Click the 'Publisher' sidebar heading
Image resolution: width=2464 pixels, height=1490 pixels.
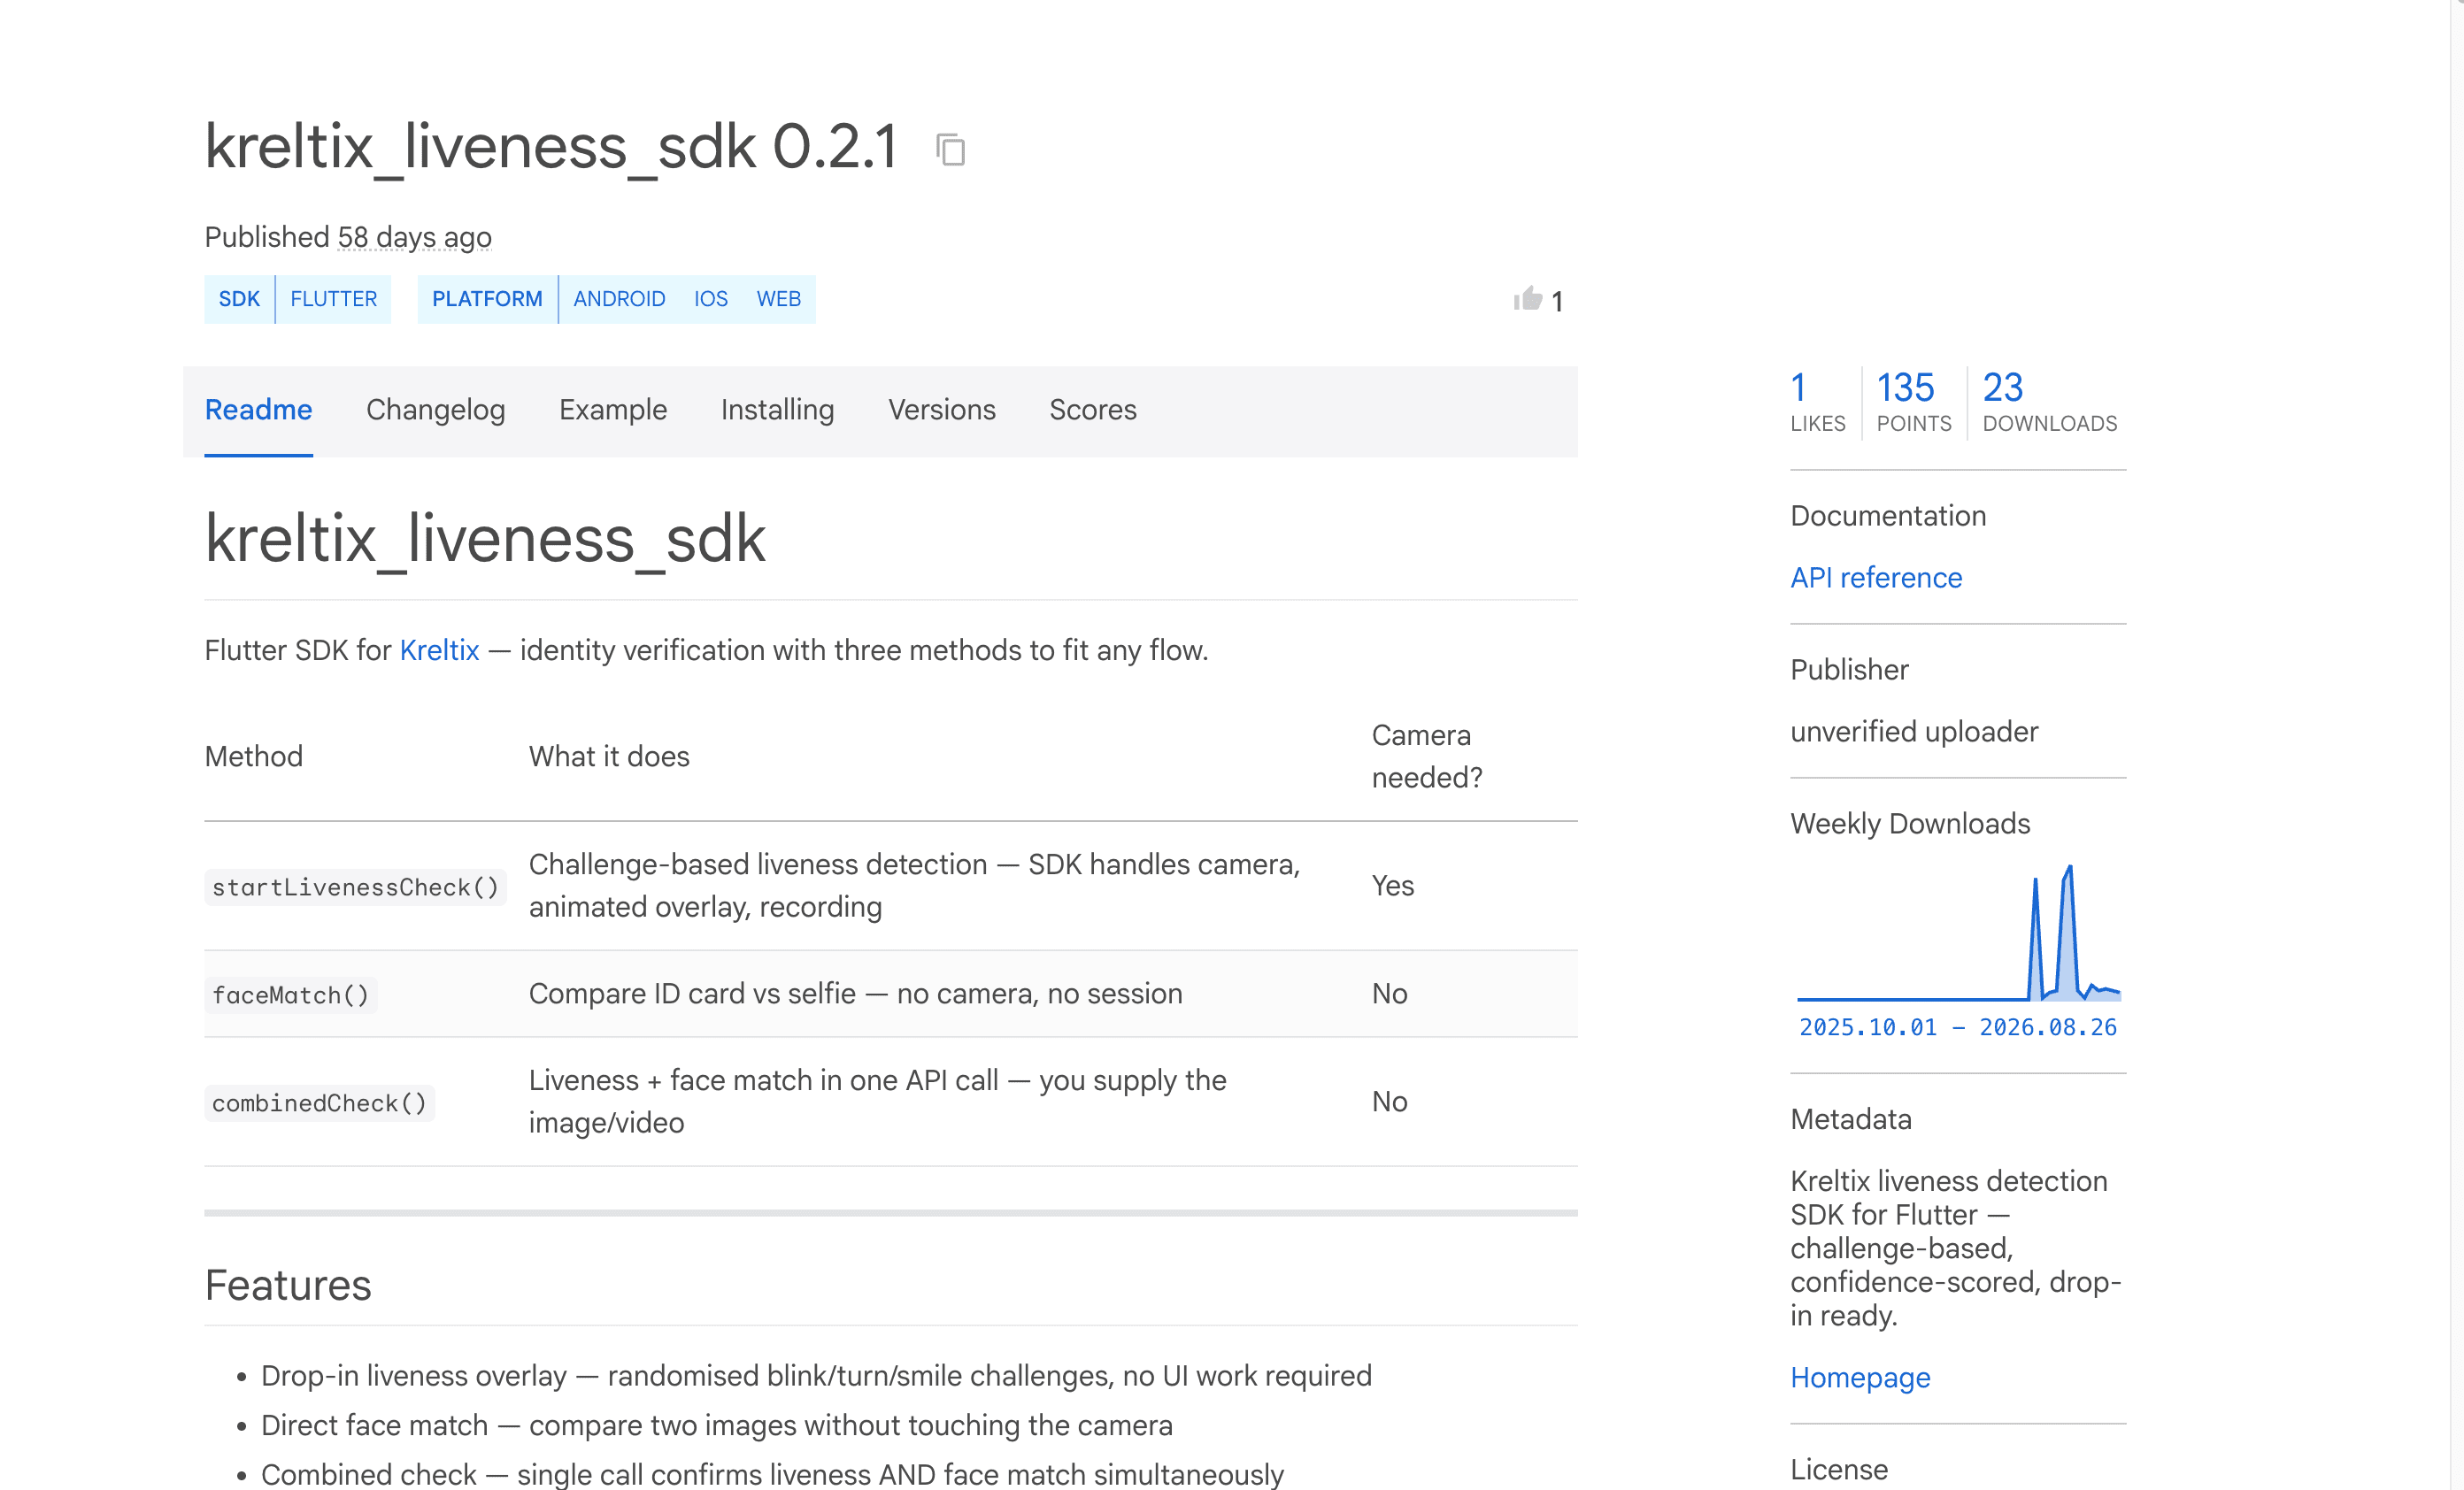tap(1849, 670)
